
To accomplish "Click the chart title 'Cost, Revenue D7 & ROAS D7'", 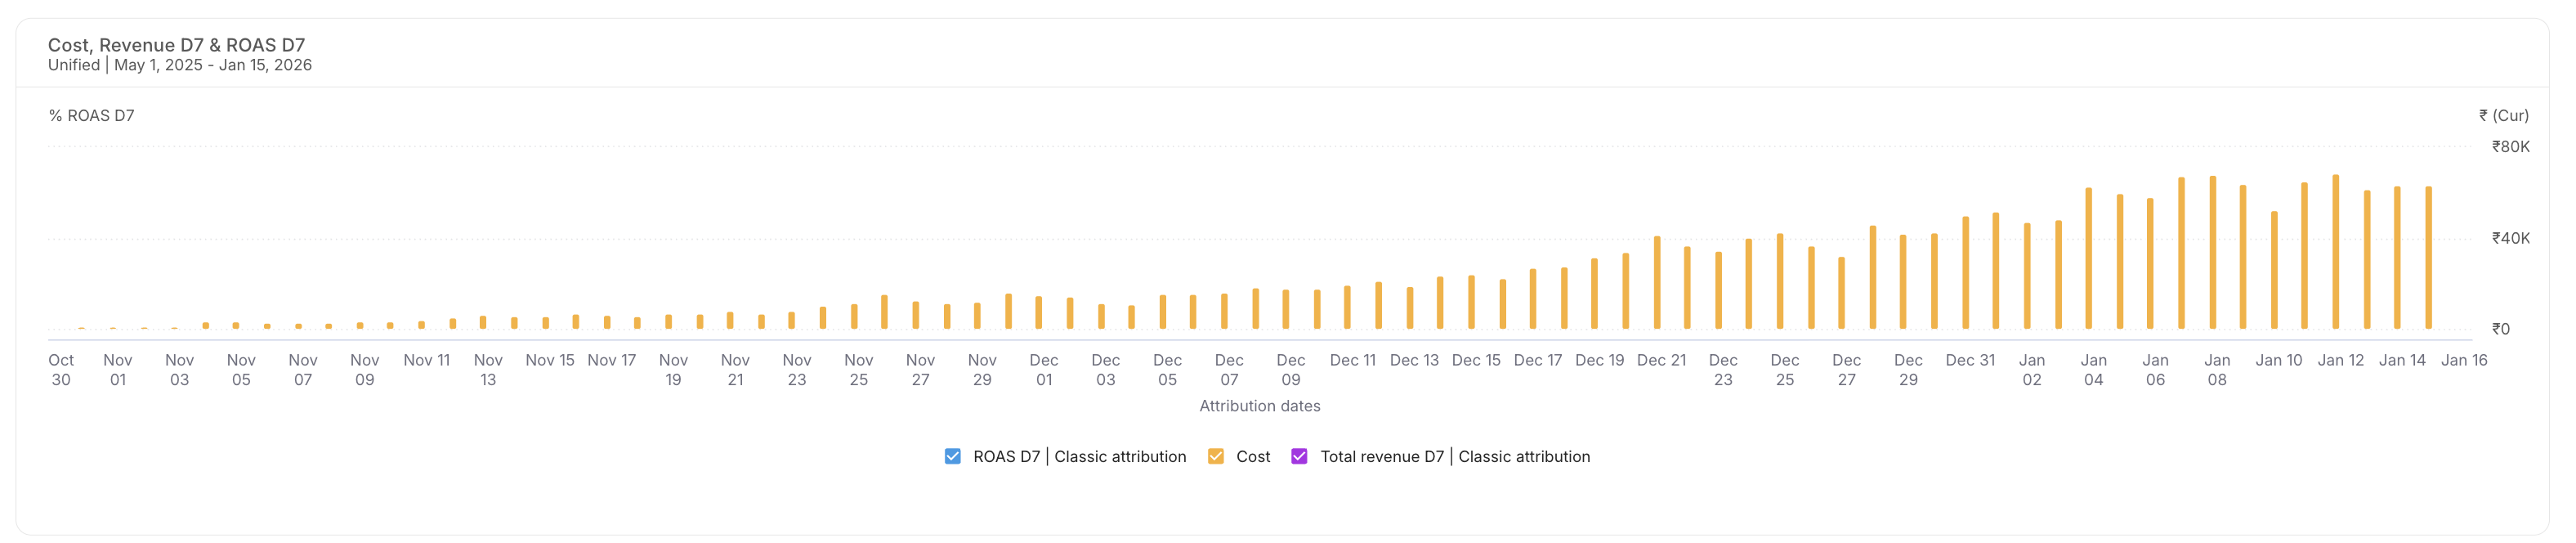I will point(176,45).
